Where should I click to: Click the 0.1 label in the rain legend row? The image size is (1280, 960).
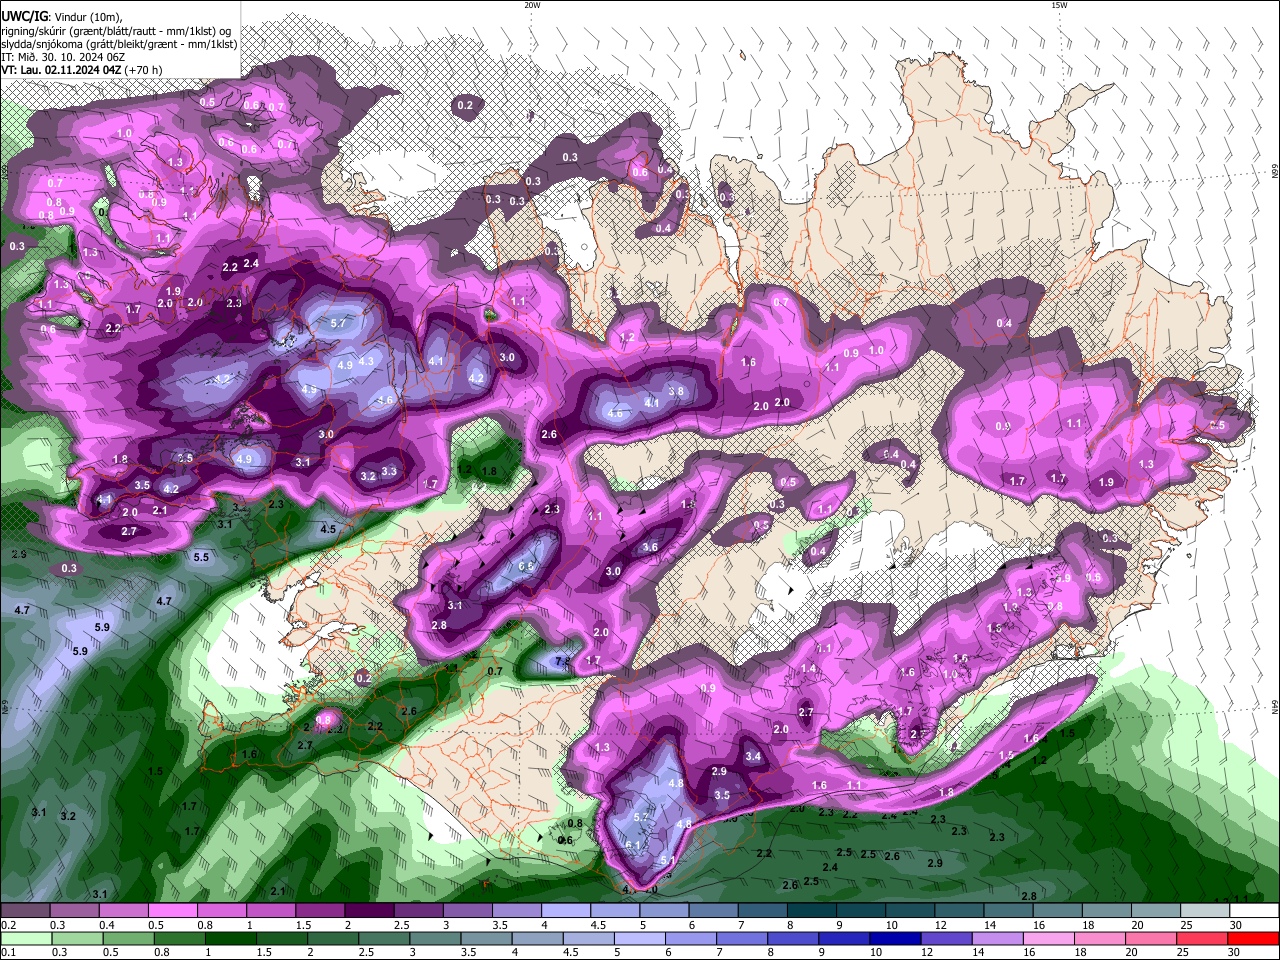point(8,952)
